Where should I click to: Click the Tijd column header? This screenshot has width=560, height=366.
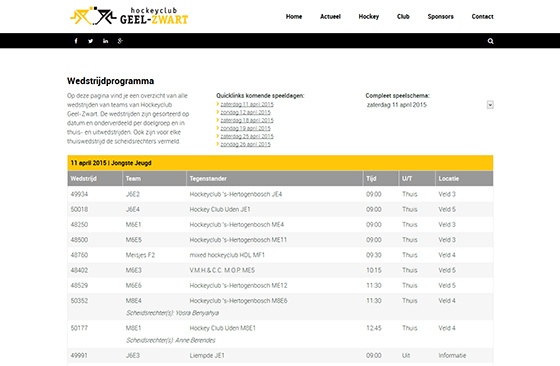pyautogui.click(x=380, y=179)
